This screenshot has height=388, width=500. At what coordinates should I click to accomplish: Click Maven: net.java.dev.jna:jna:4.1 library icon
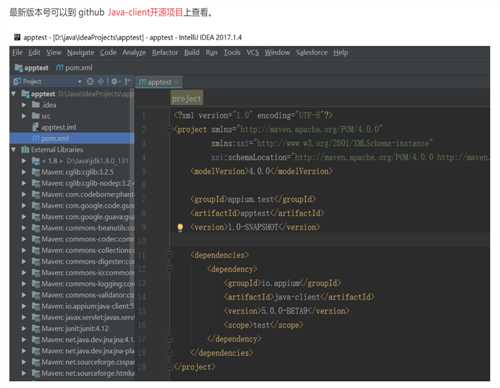36,340
